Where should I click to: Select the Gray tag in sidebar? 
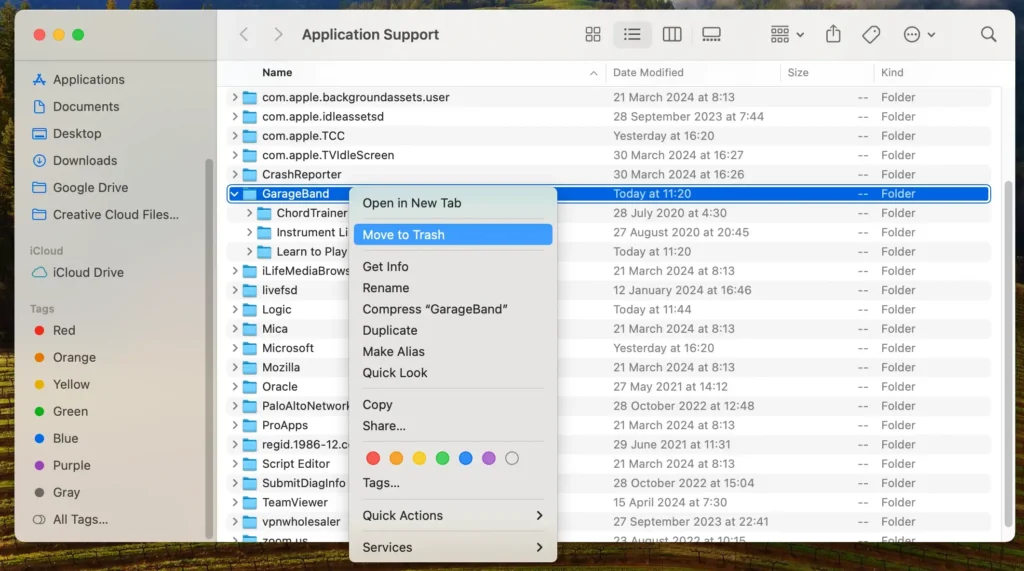(x=56, y=493)
